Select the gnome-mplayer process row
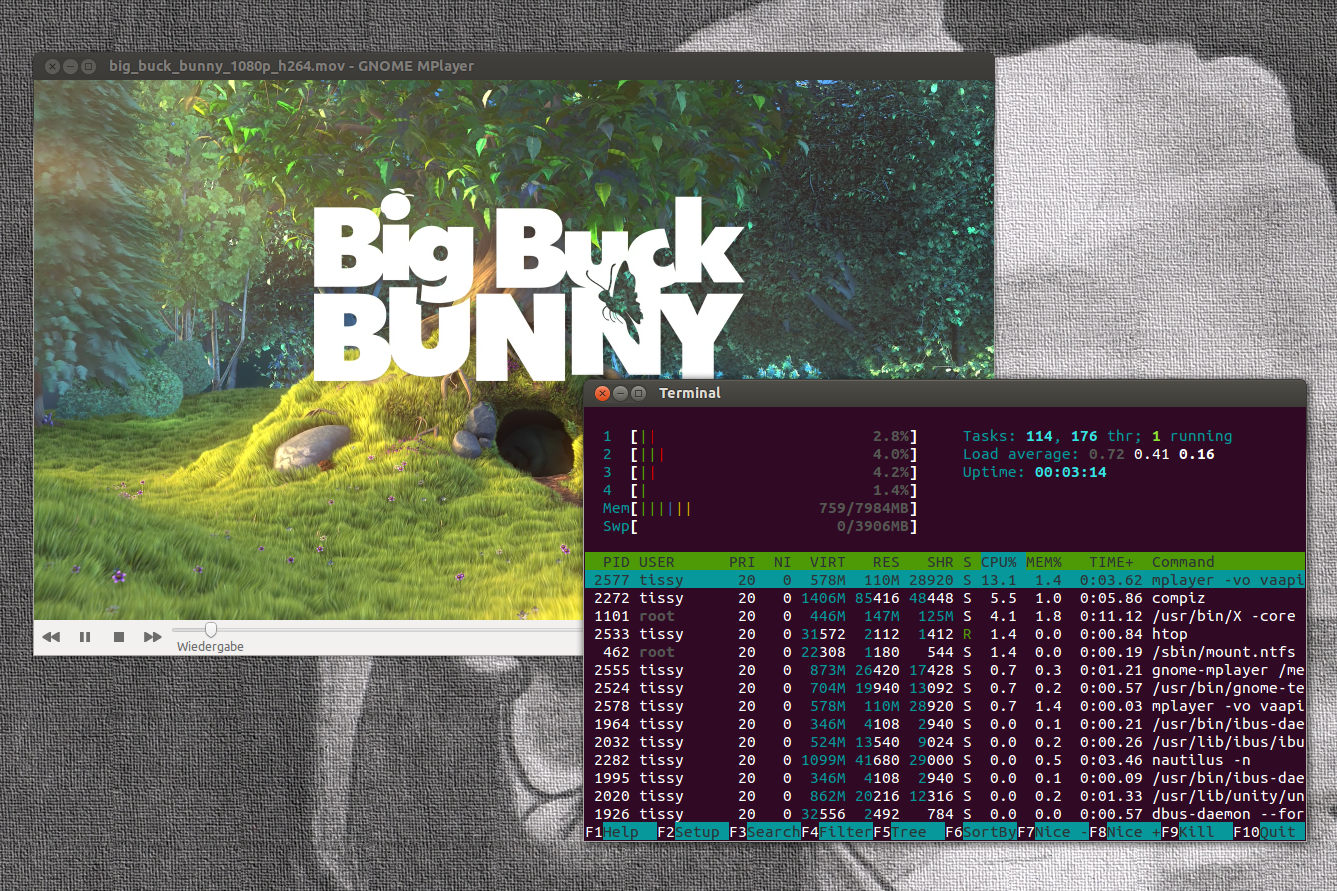Screen dimensions: 1337x891 [945, 670]
